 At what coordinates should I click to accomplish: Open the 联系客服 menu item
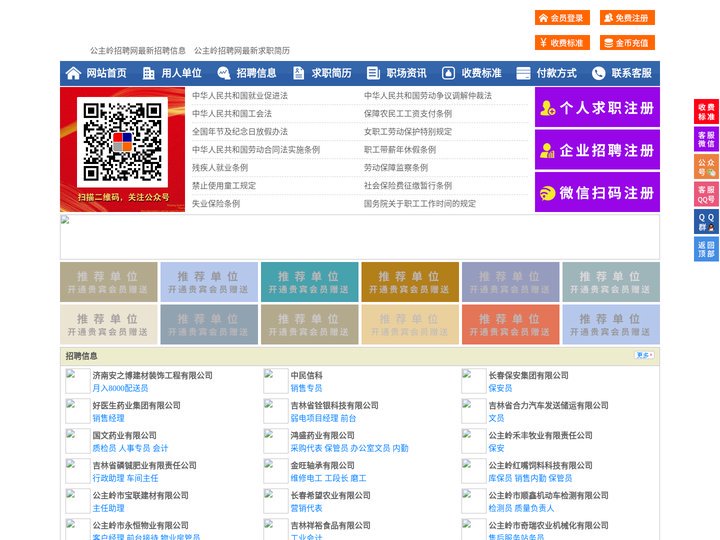pos(631,73)
